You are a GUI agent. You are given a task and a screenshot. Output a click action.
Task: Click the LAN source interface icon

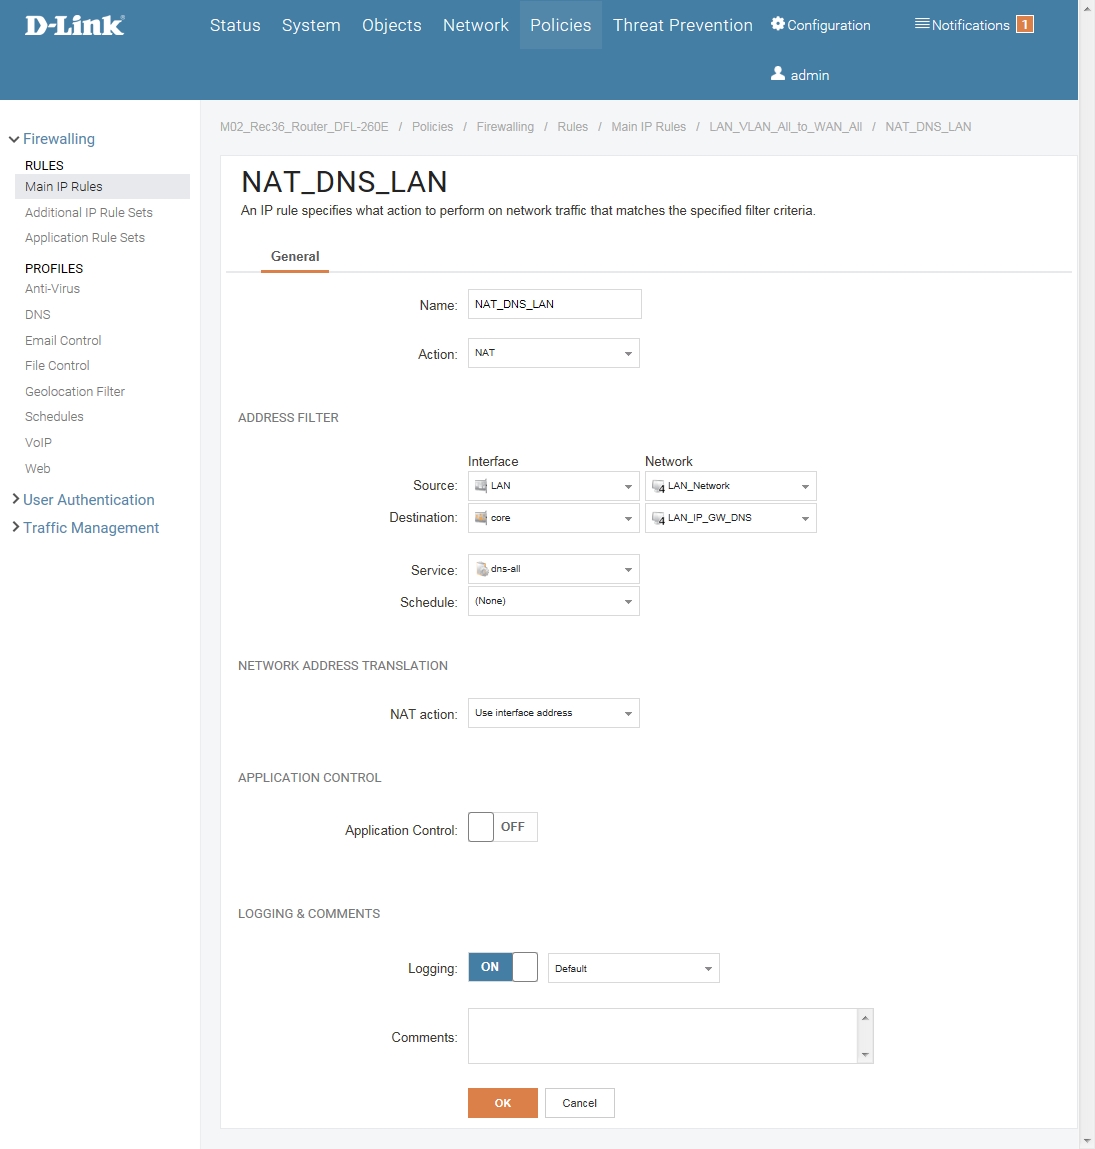(481, 486)
